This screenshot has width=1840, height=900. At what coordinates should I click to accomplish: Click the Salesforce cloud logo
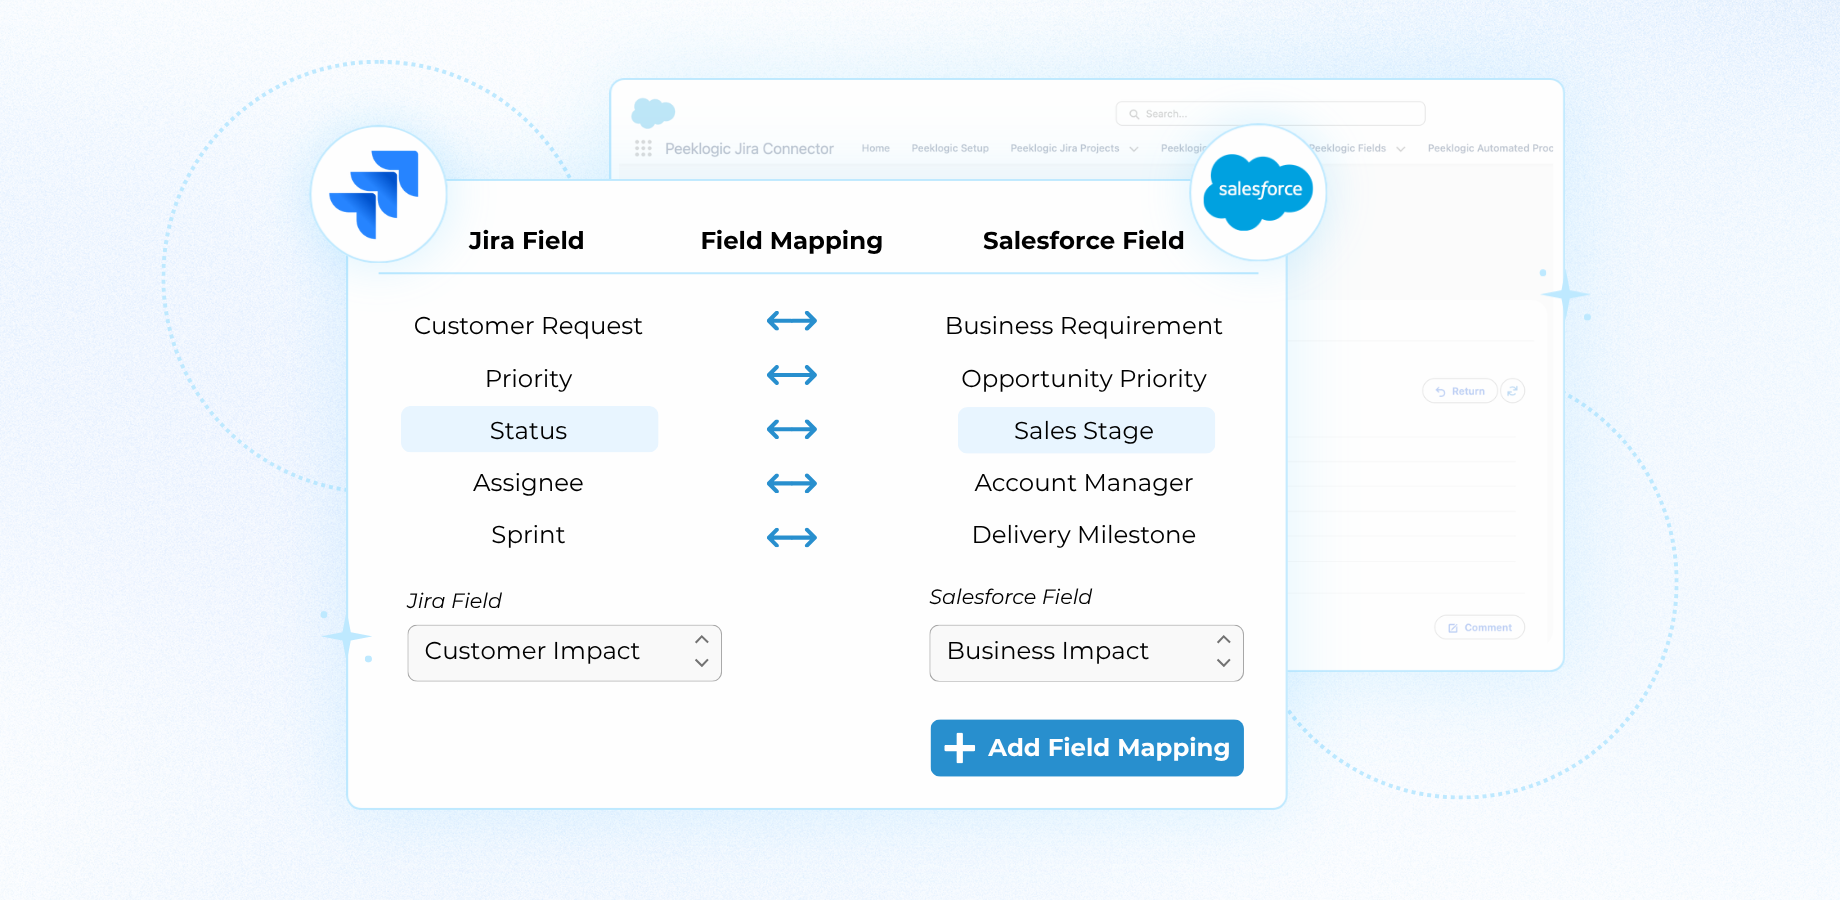point(1258,192)
